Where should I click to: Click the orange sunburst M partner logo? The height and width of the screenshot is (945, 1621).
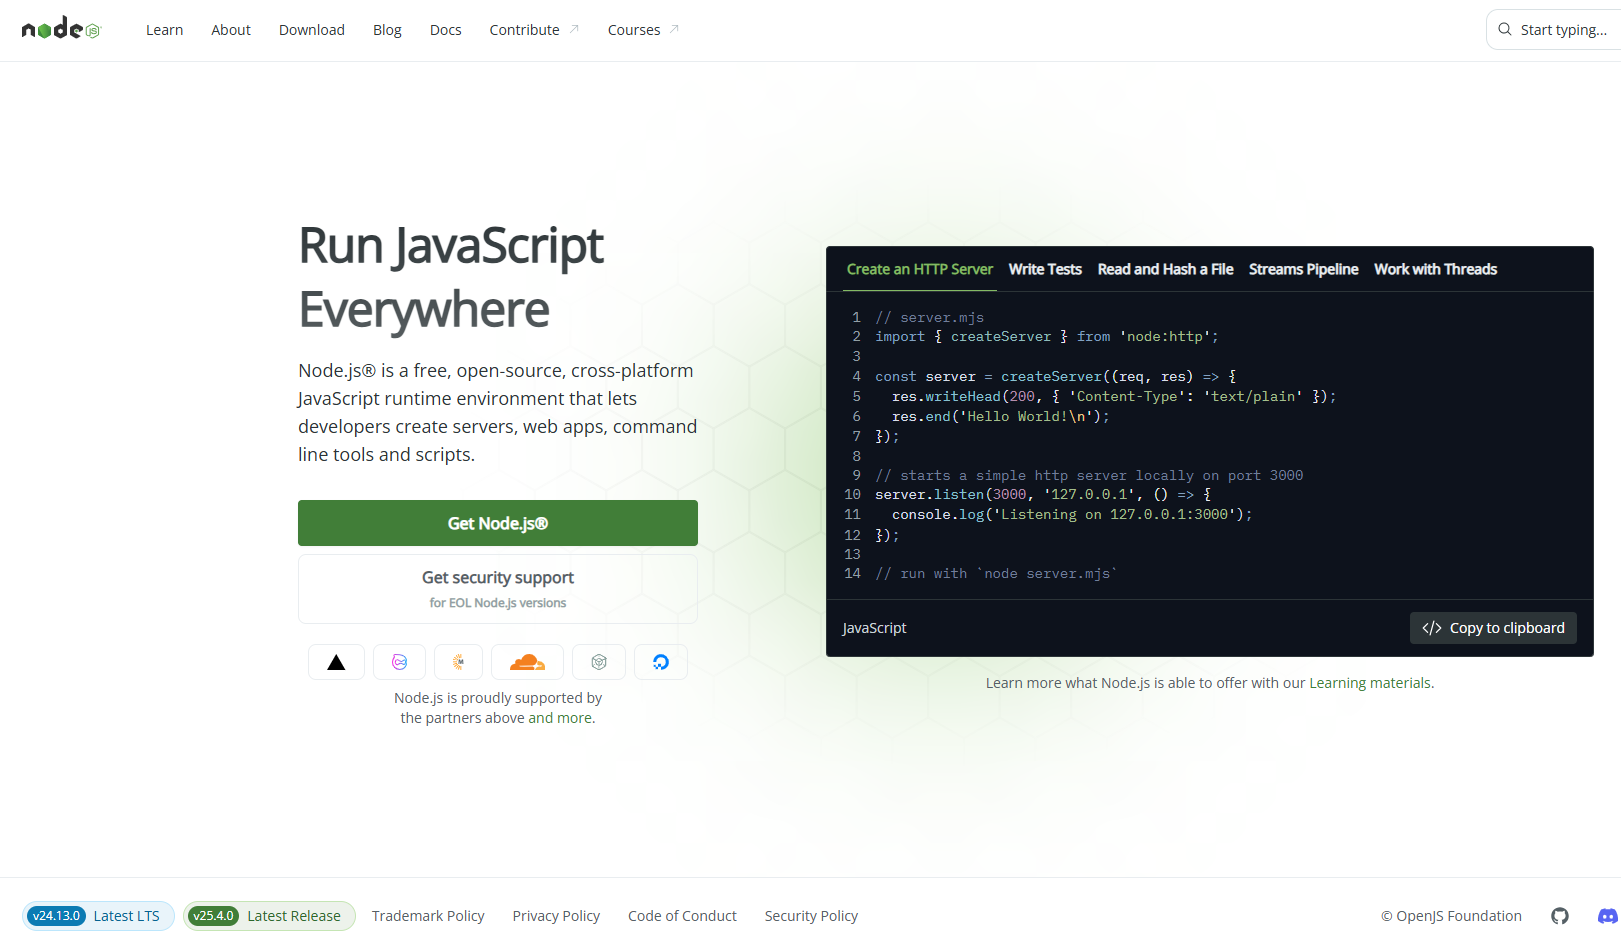(459, 662)
